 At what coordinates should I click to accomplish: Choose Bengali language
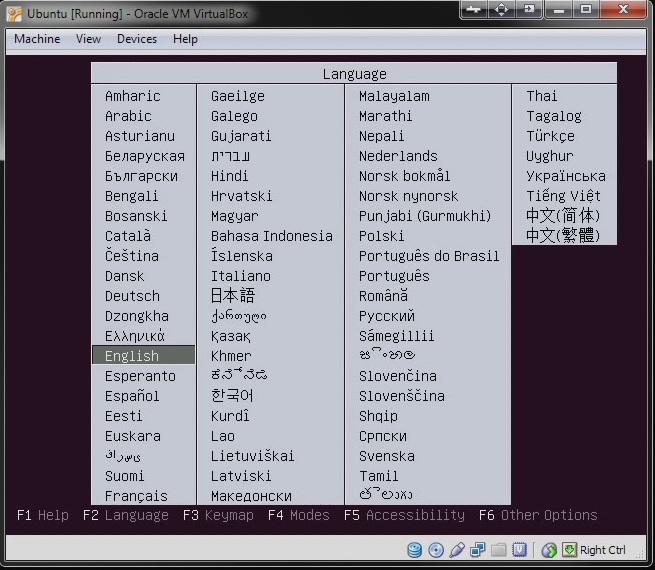point(131,196)
